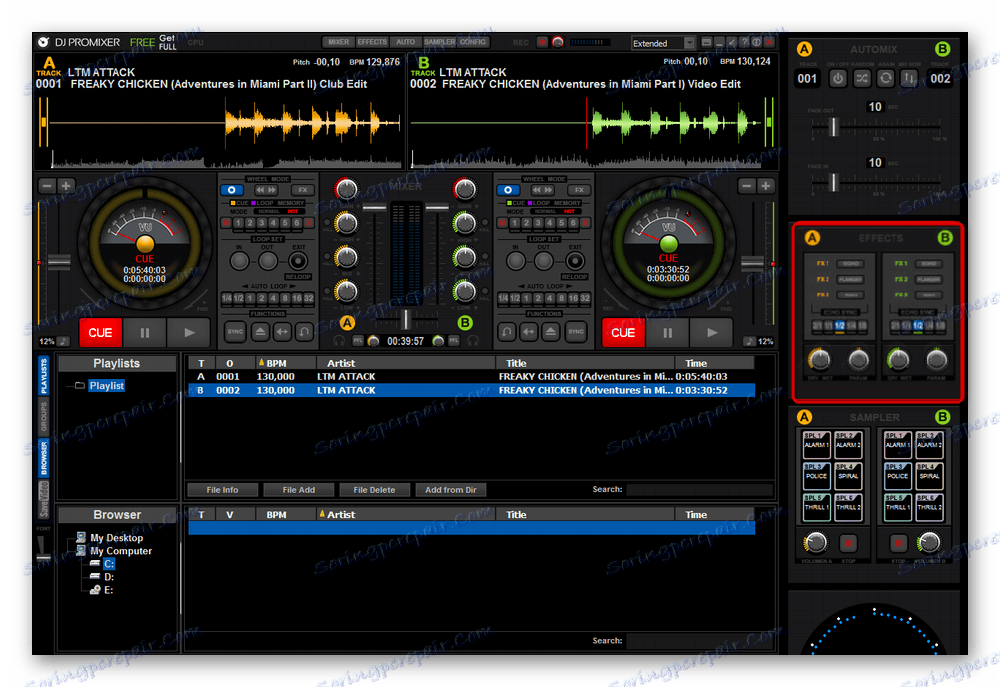Open the SAMPLER tab in top bar
Screen dimensions: 1000x687
click(439, 42)
